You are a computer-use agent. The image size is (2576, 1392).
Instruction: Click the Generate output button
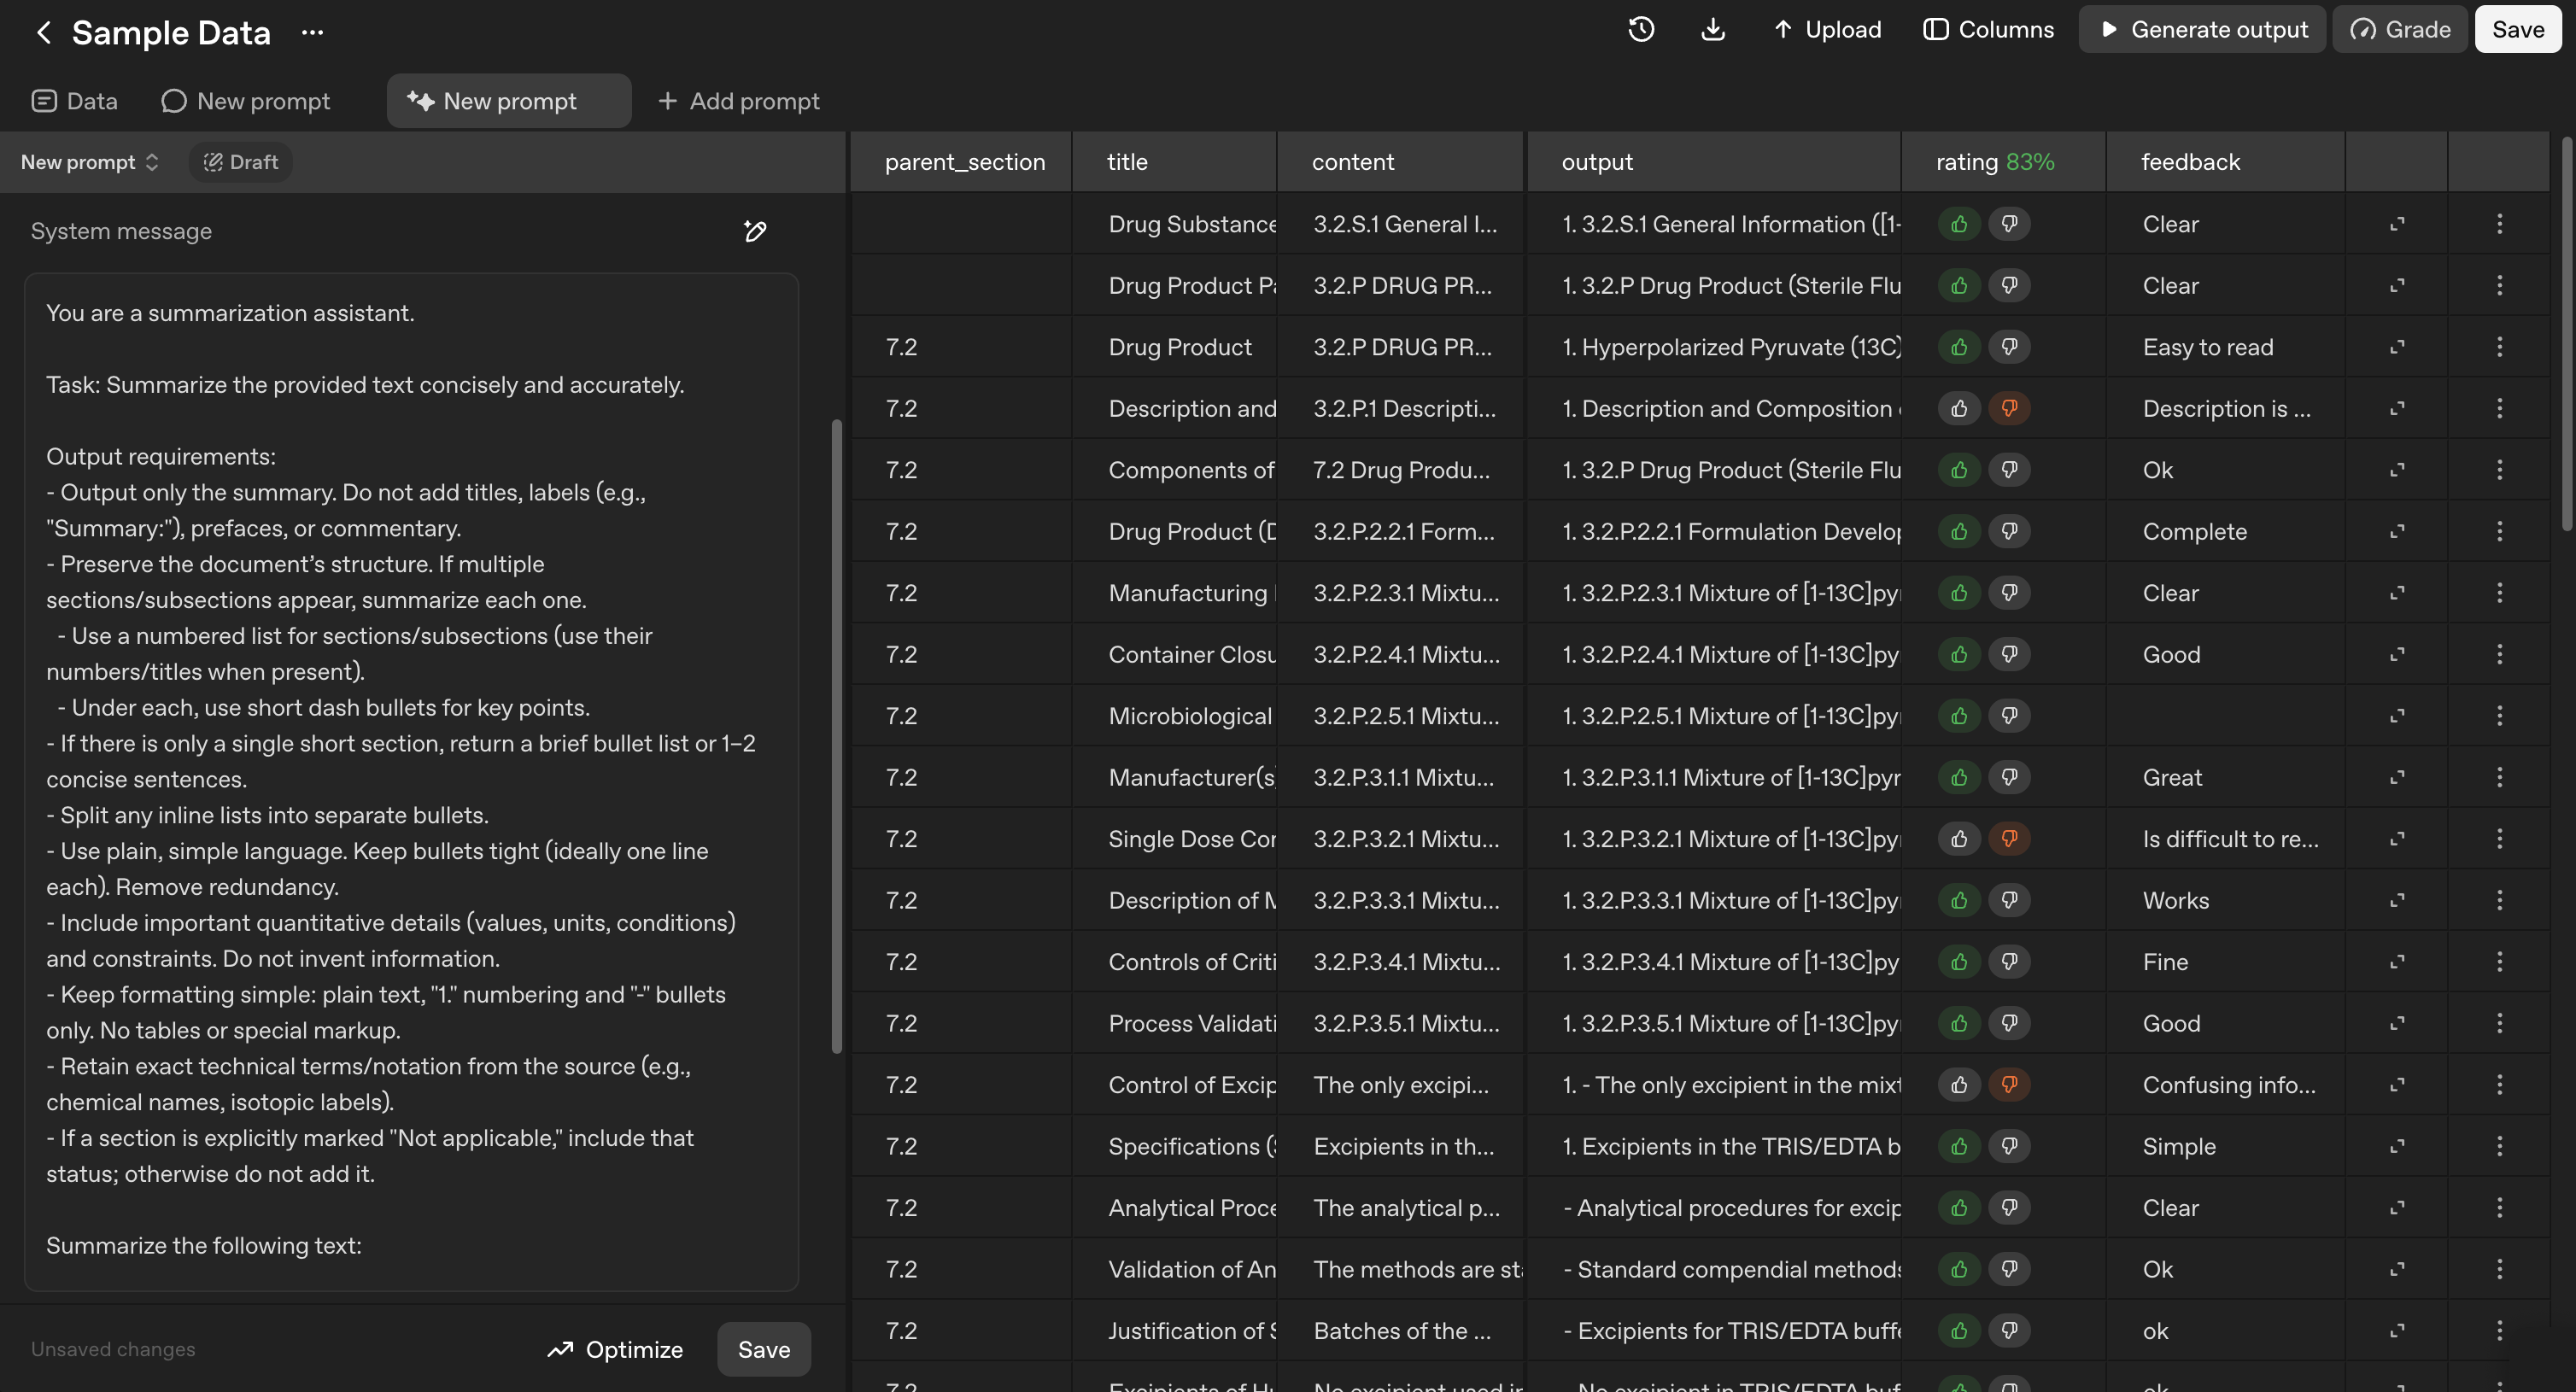click(2202, 30)
